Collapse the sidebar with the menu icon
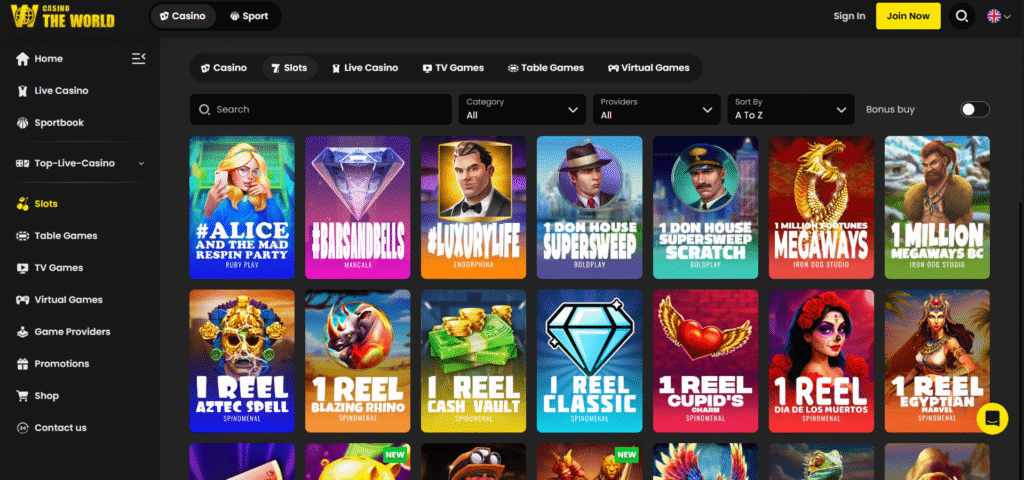 click(139, 59)
